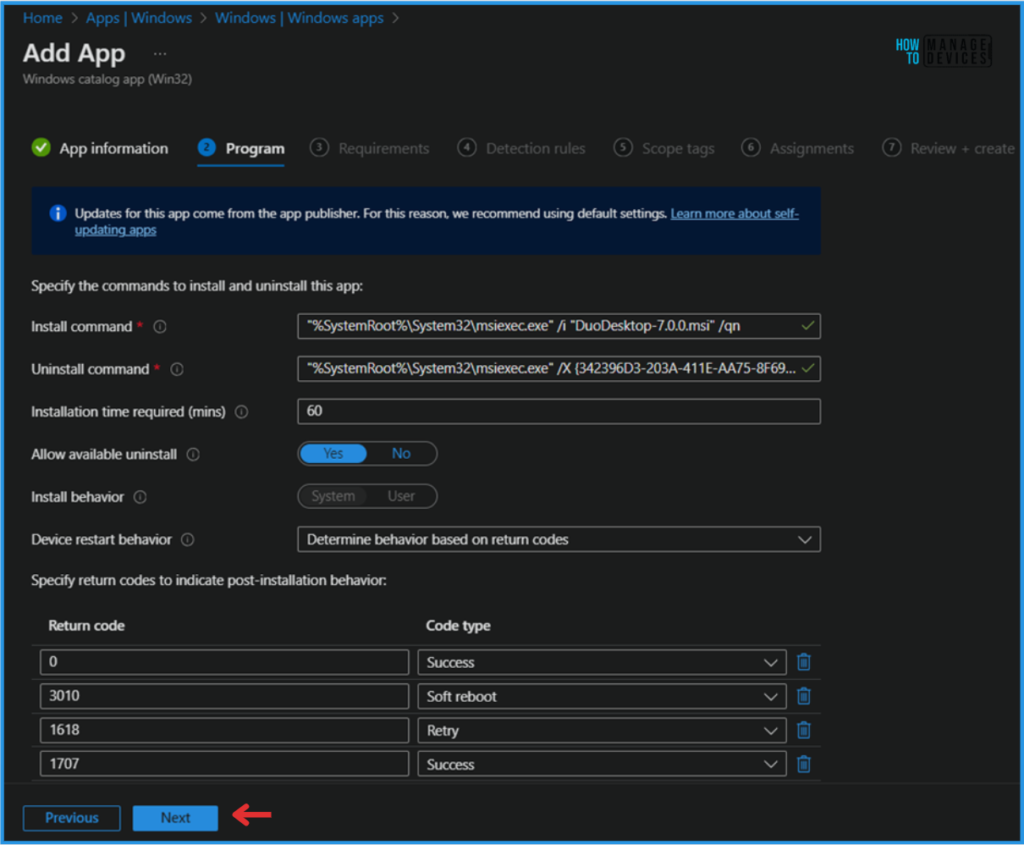Click the info icon beside Uninstall command
The height and width of the screenshot is (845, 1024).
click(177, 370)
